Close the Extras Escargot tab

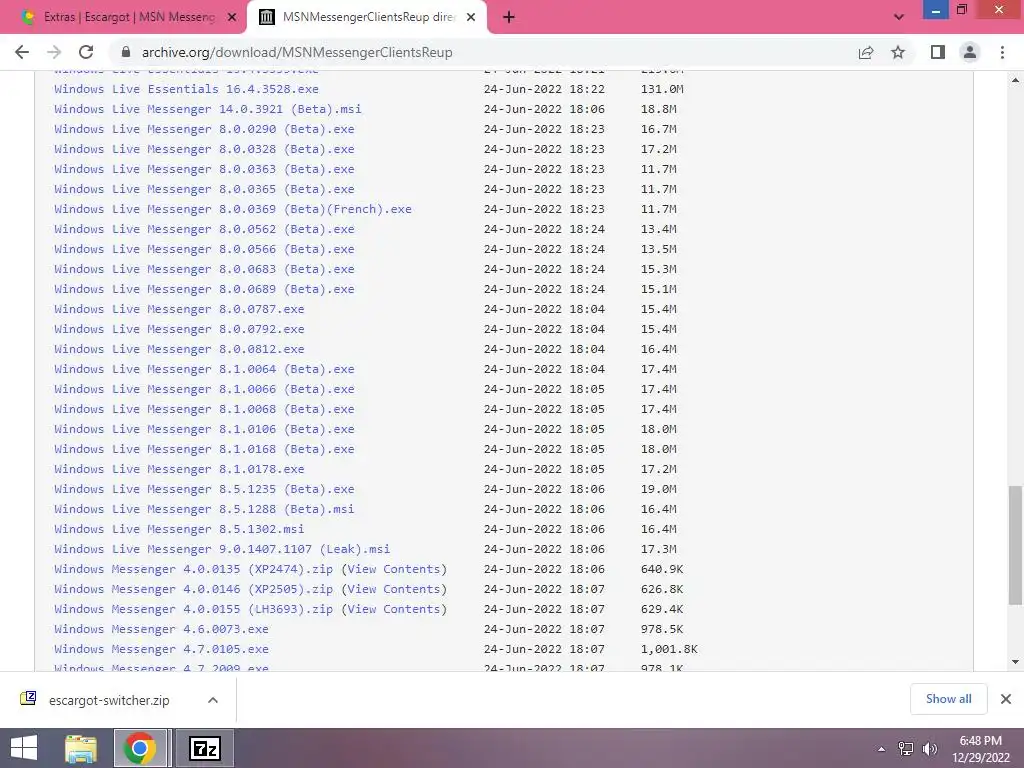(232, 18)
